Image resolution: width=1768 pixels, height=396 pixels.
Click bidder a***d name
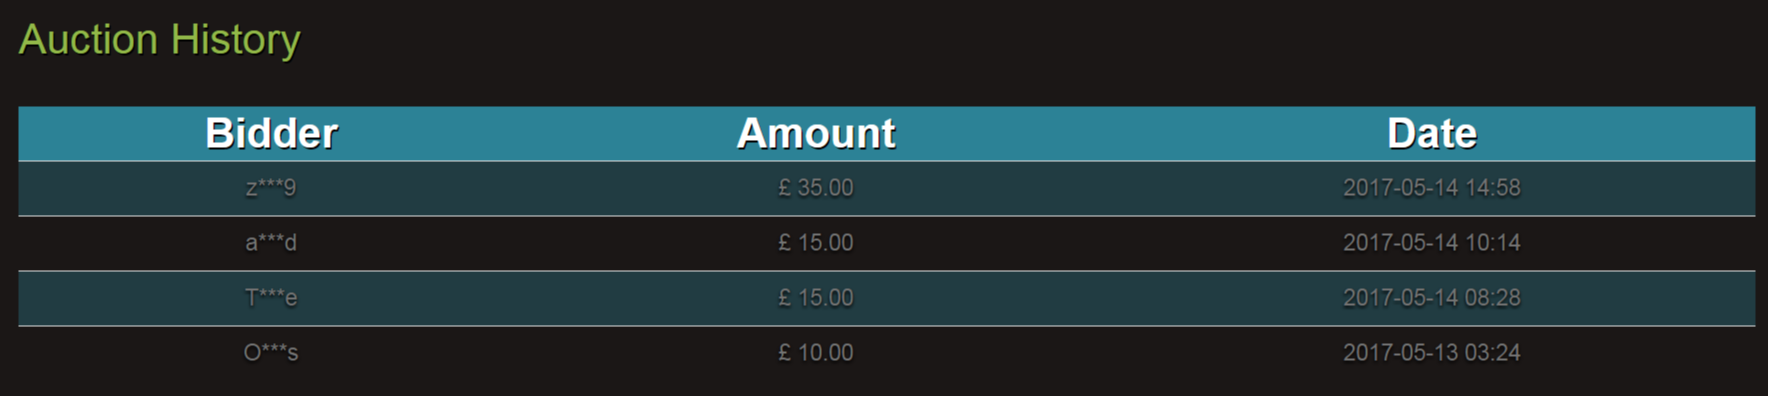tap(271, 243)
